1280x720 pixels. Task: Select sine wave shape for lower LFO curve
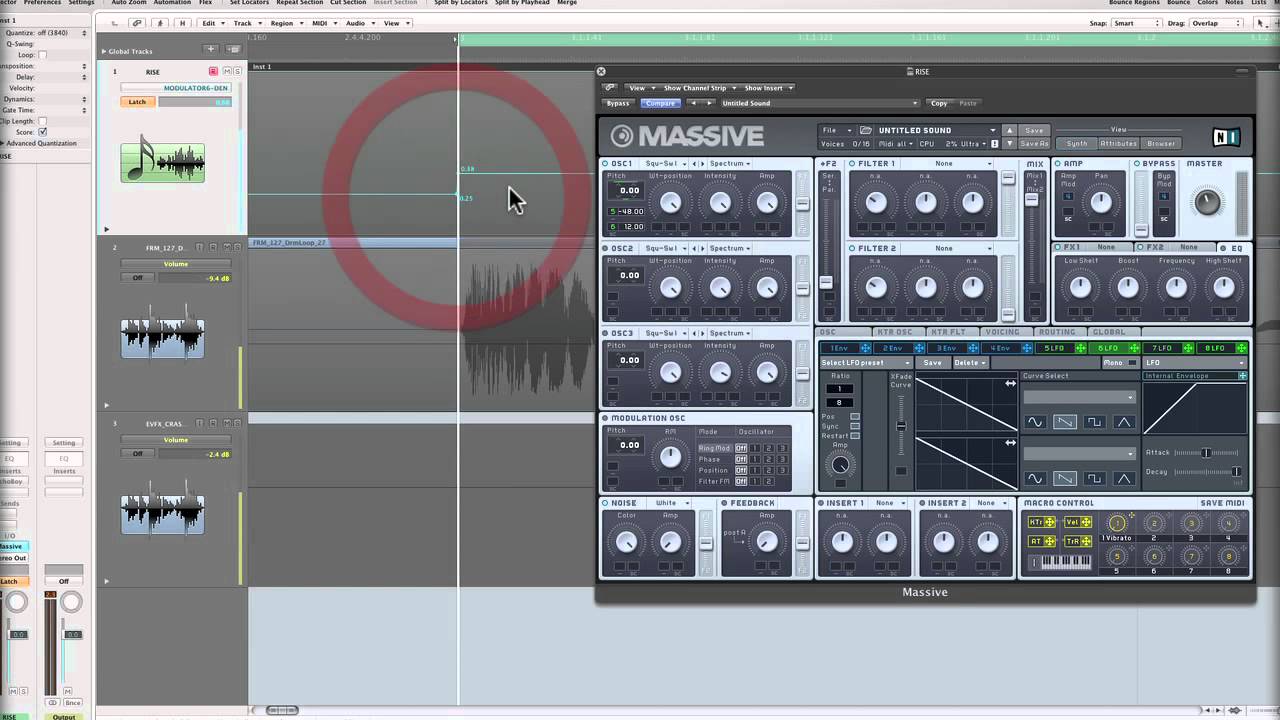coord(1035,479)
